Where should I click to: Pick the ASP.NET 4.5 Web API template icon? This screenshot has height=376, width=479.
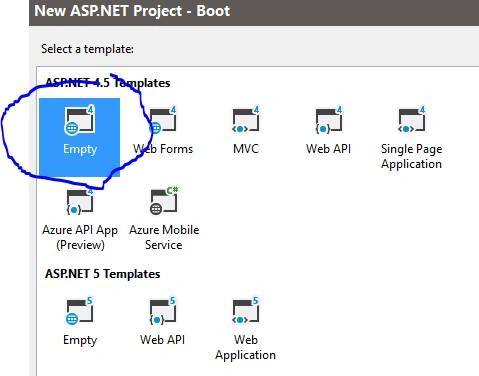[329, 120]
